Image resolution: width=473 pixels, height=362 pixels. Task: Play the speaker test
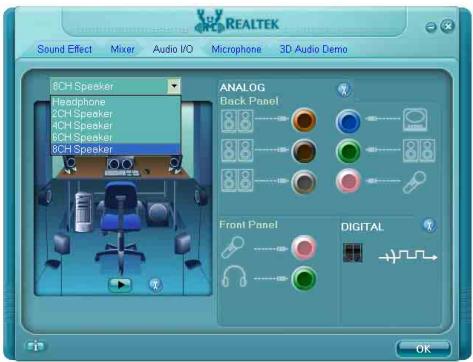tap(120, 285)
